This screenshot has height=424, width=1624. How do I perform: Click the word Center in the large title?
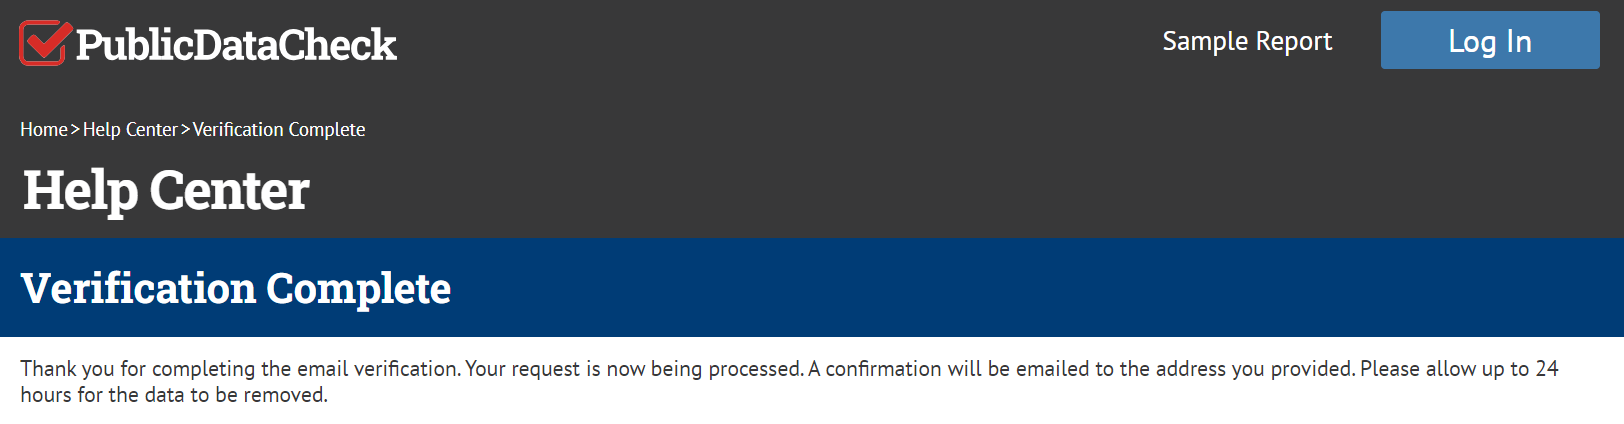tap(229, 191)
